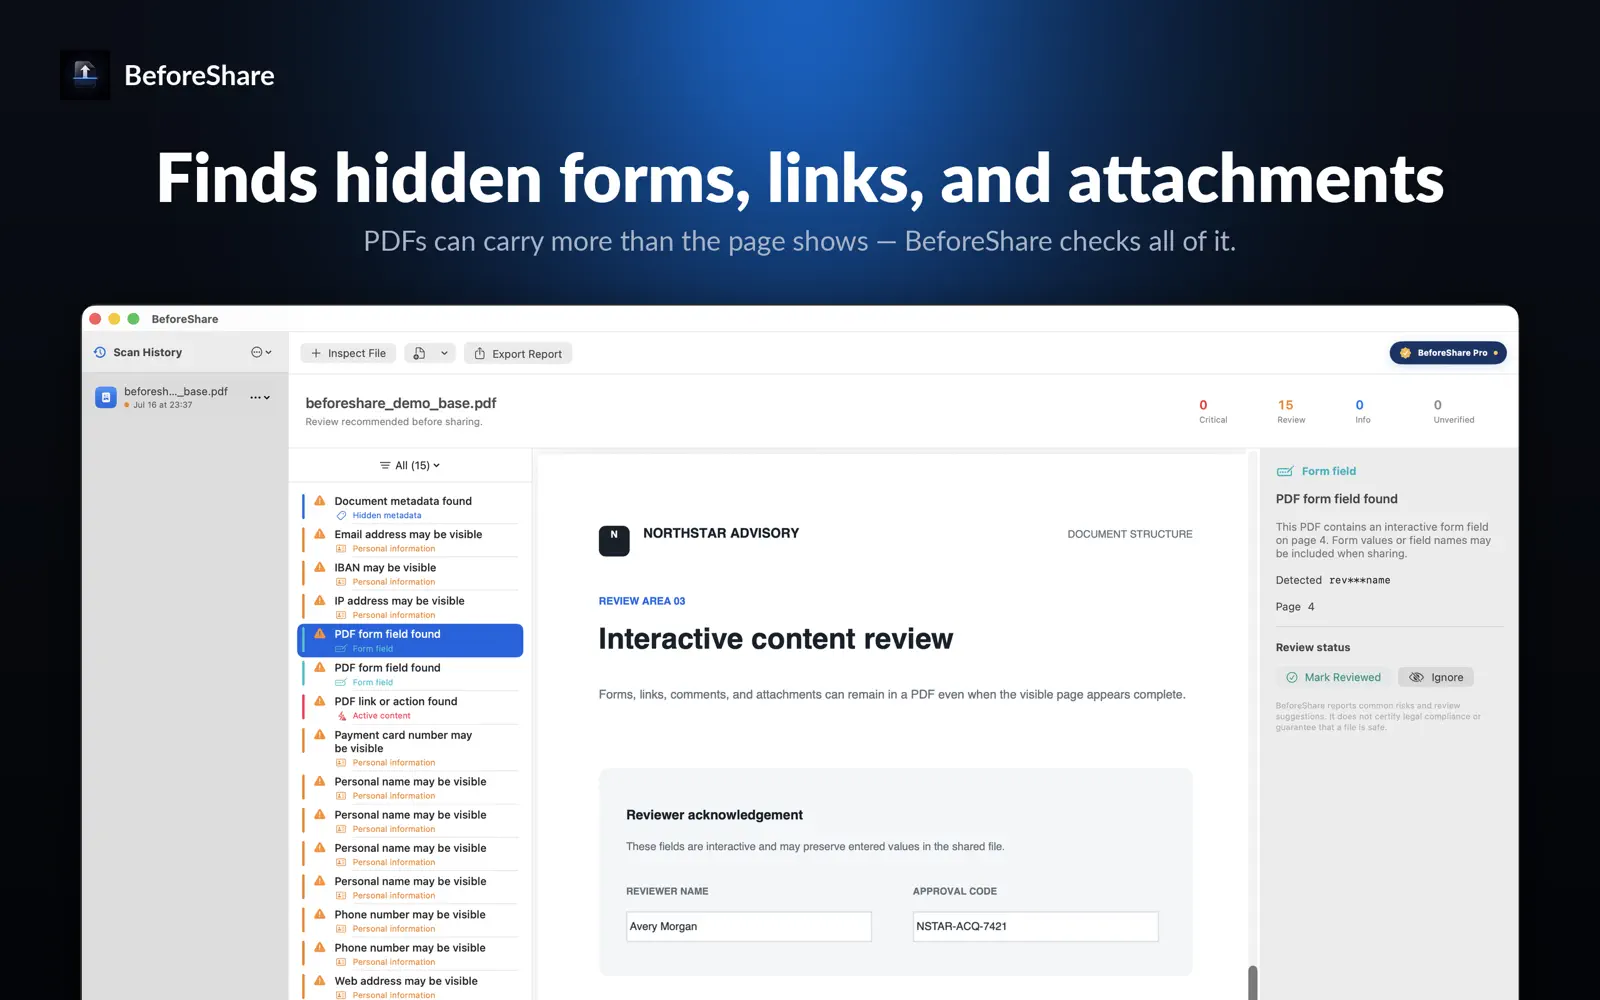Select the Unverified count filter
1600x1000 pixels.
coord(1453,411)
